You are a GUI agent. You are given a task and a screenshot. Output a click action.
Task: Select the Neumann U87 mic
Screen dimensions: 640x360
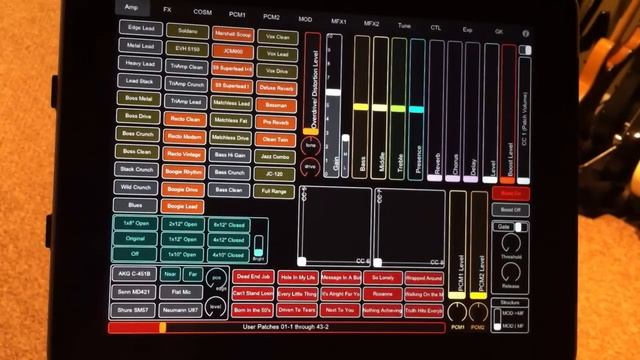[x=180, y=310]
